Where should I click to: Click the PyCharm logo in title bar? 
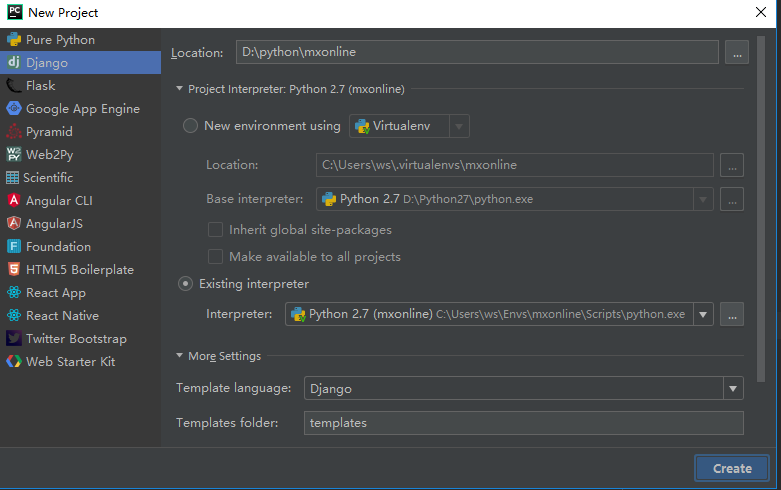15,12
